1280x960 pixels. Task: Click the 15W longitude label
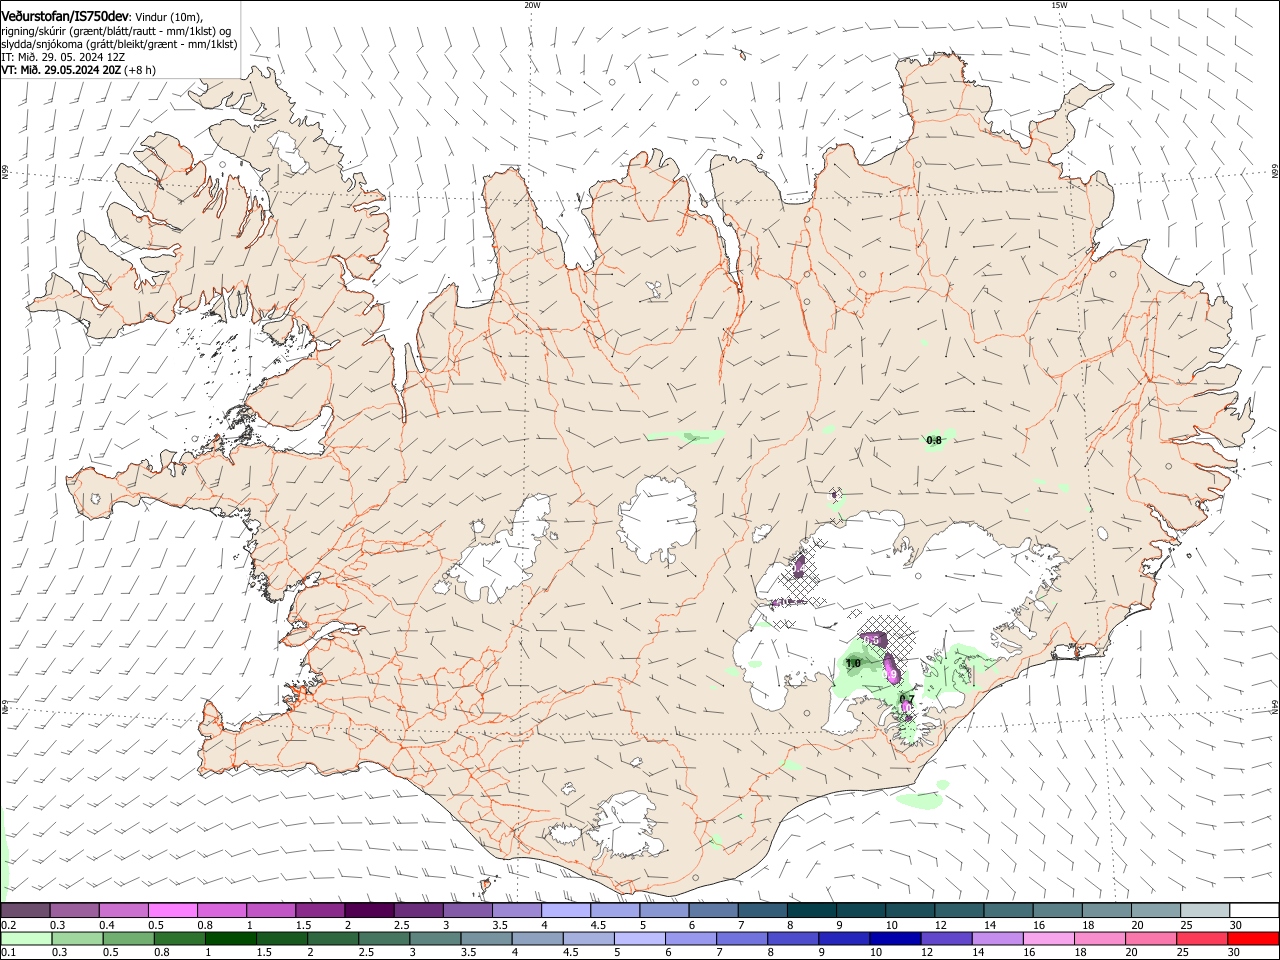coord(1059,5)
